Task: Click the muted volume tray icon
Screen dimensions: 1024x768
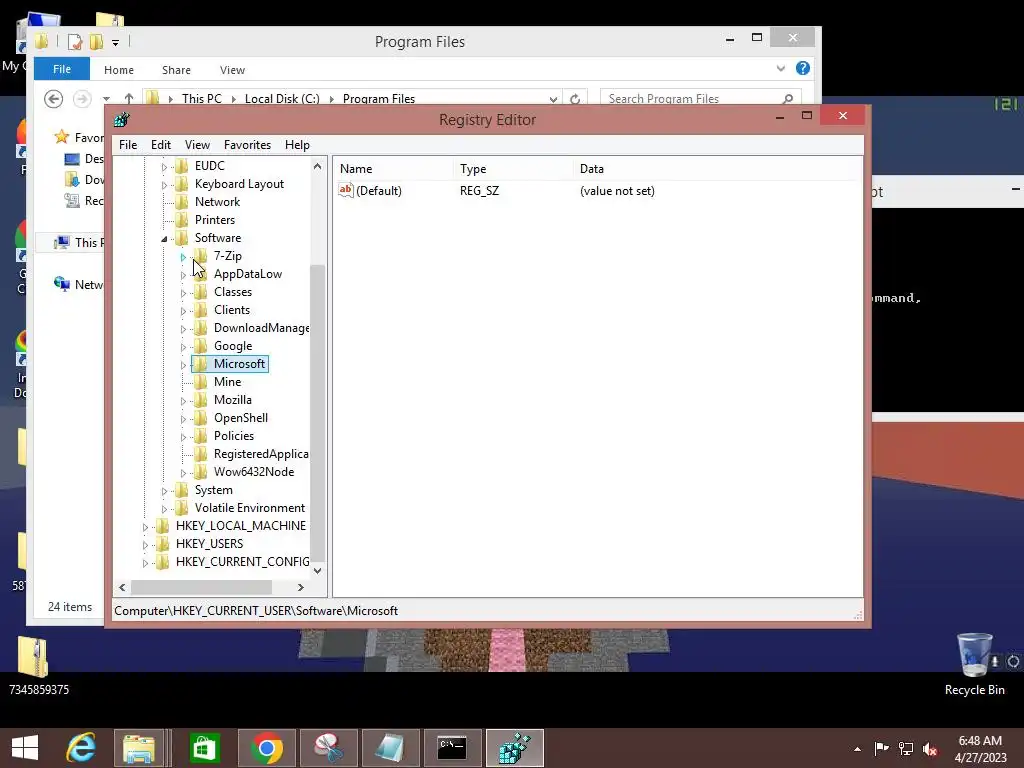Action: (930, 748)
